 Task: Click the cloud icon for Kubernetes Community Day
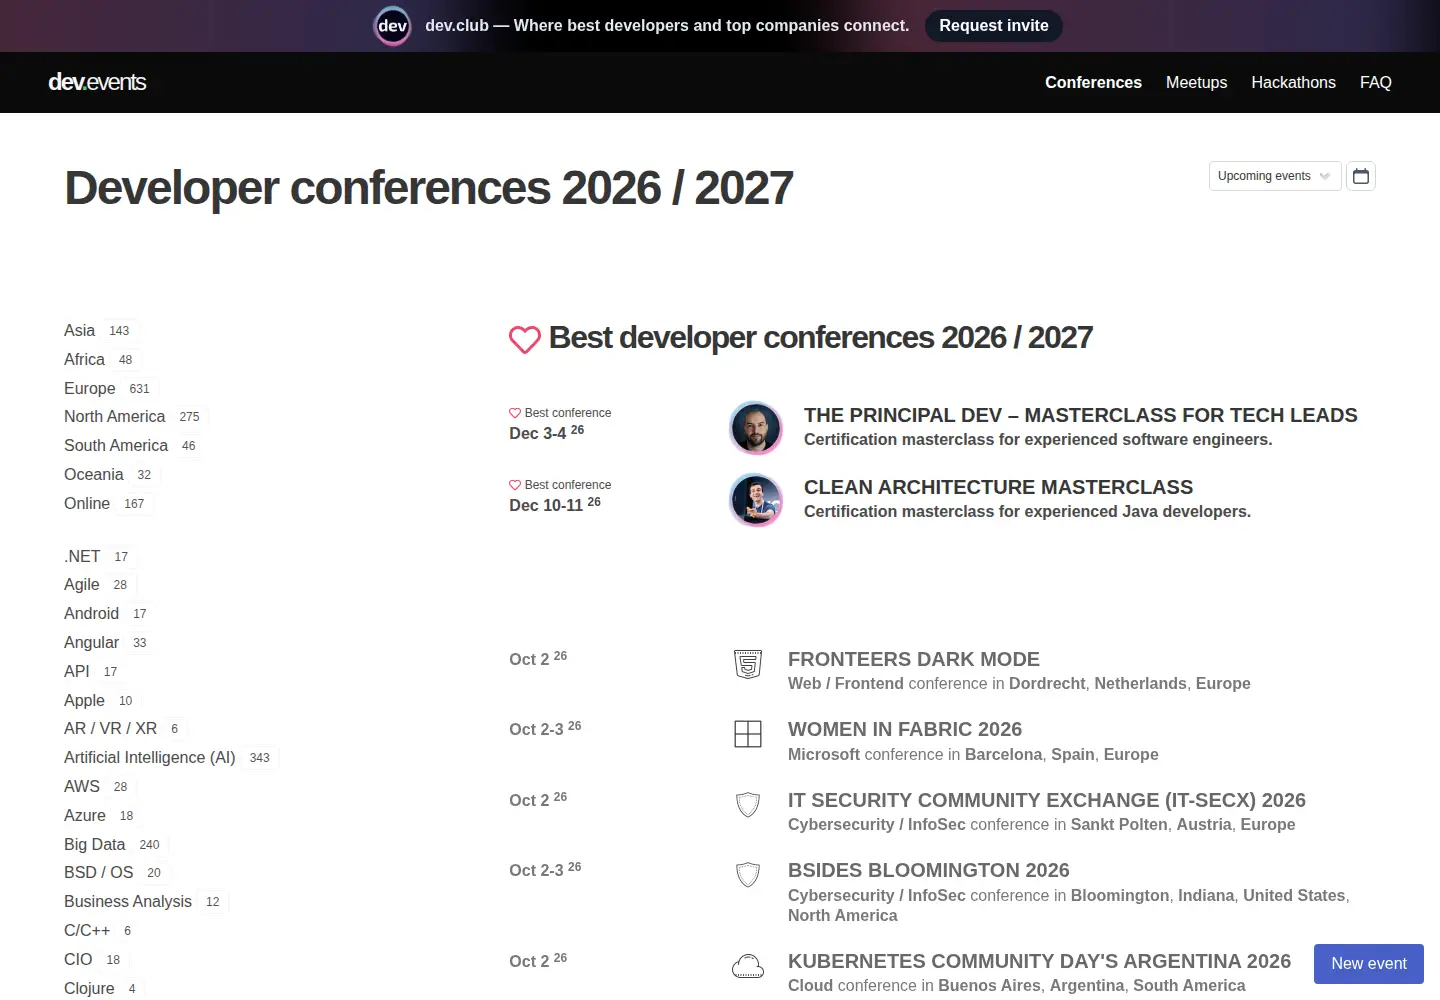748,966
